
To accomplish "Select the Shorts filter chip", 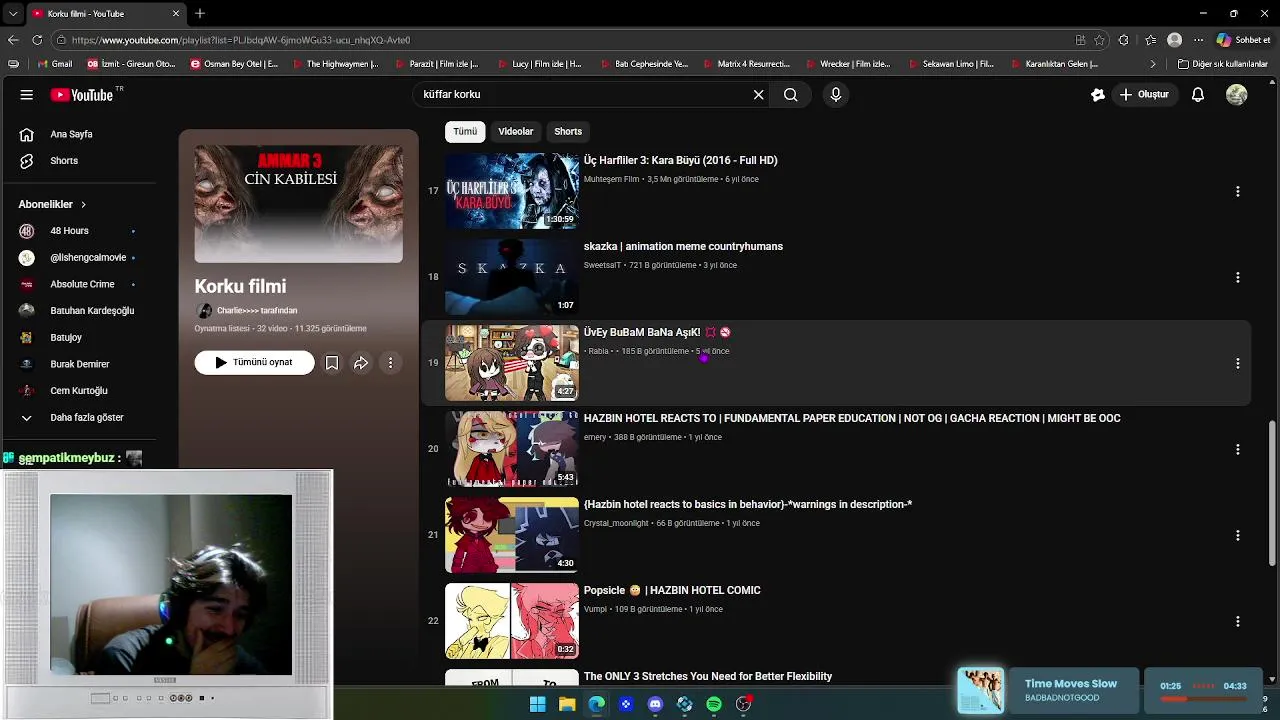I will 568,132.
